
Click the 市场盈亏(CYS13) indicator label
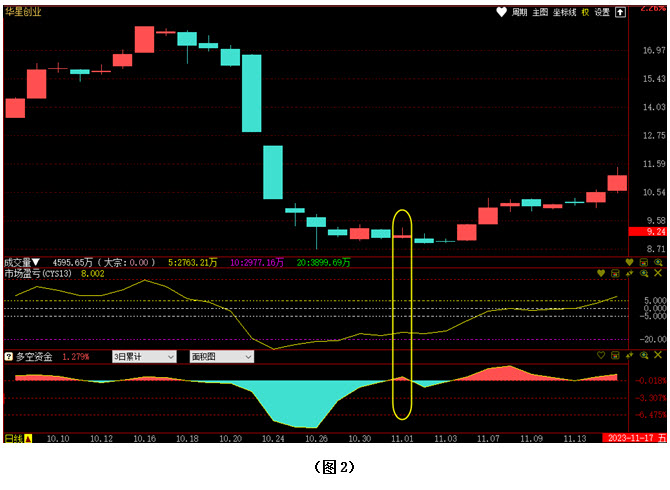(x=39, y=273)
